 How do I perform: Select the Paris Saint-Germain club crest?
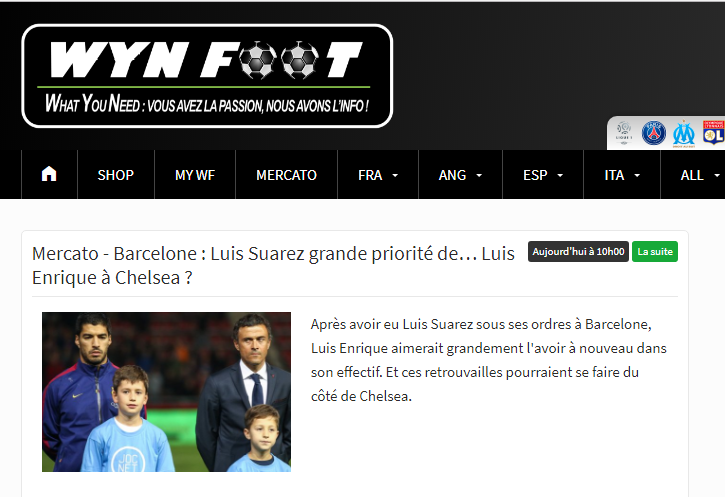(654, 133)
